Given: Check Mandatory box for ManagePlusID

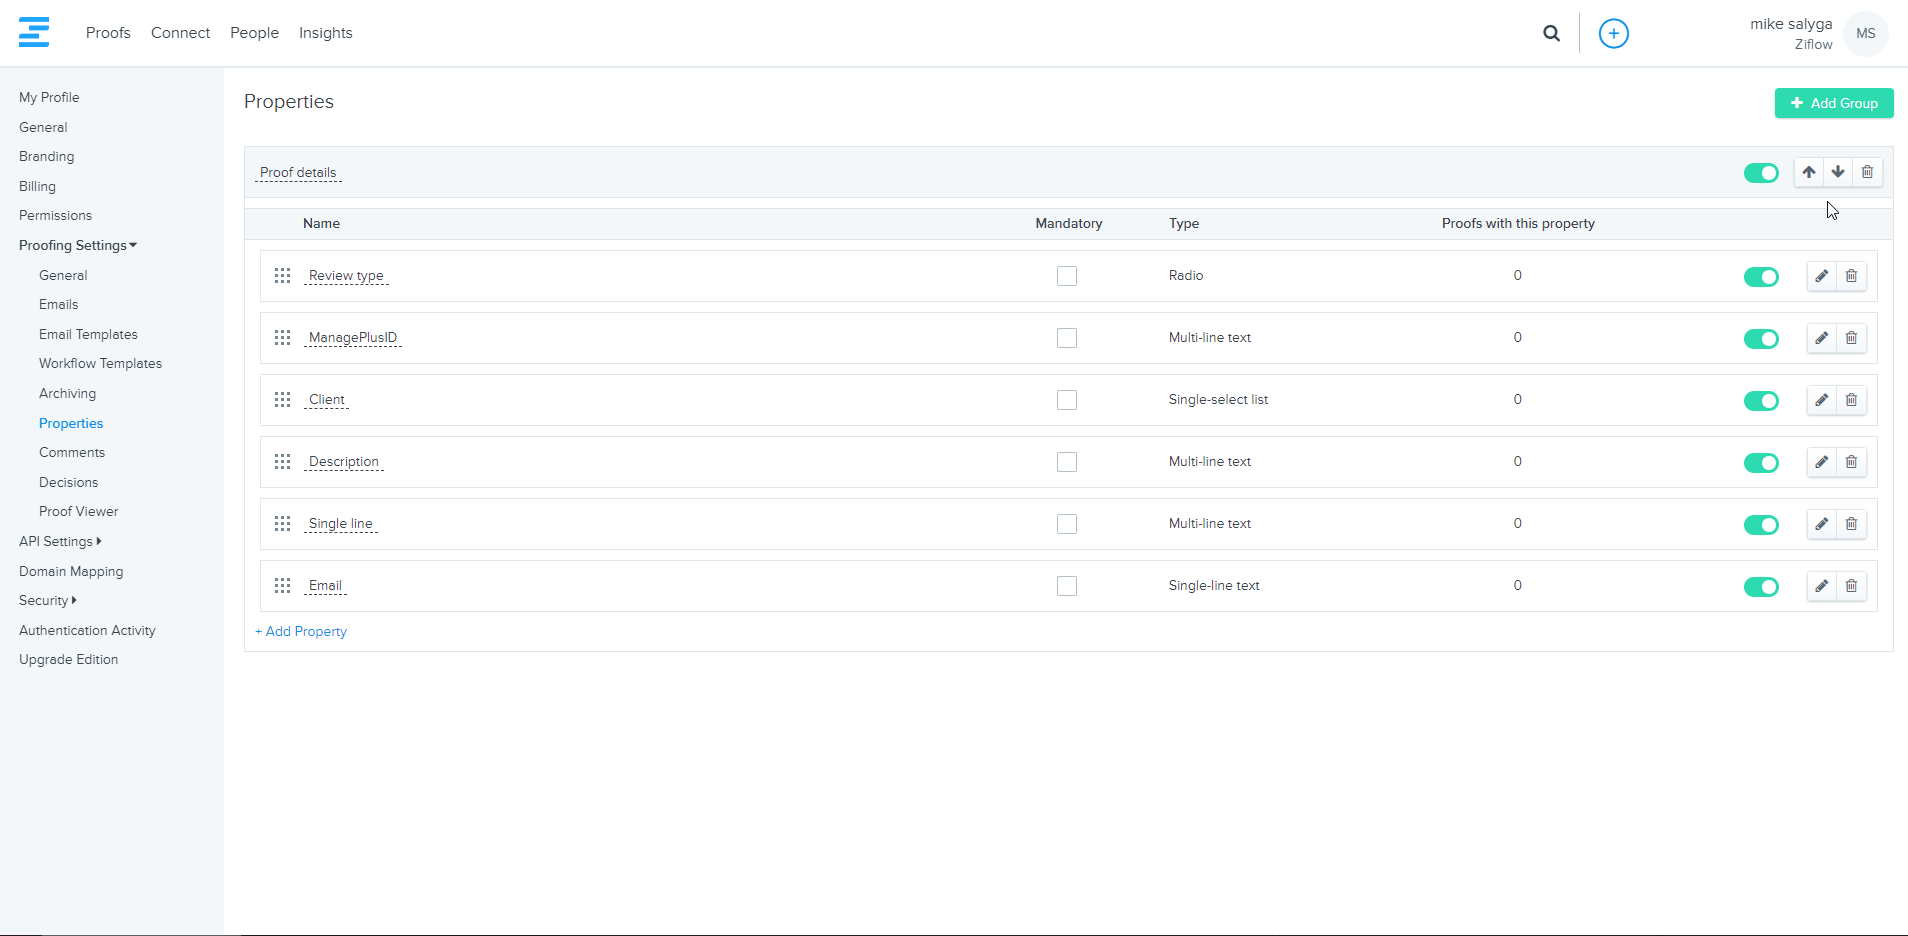Looking at the screenshot, I should (1067, 338).
